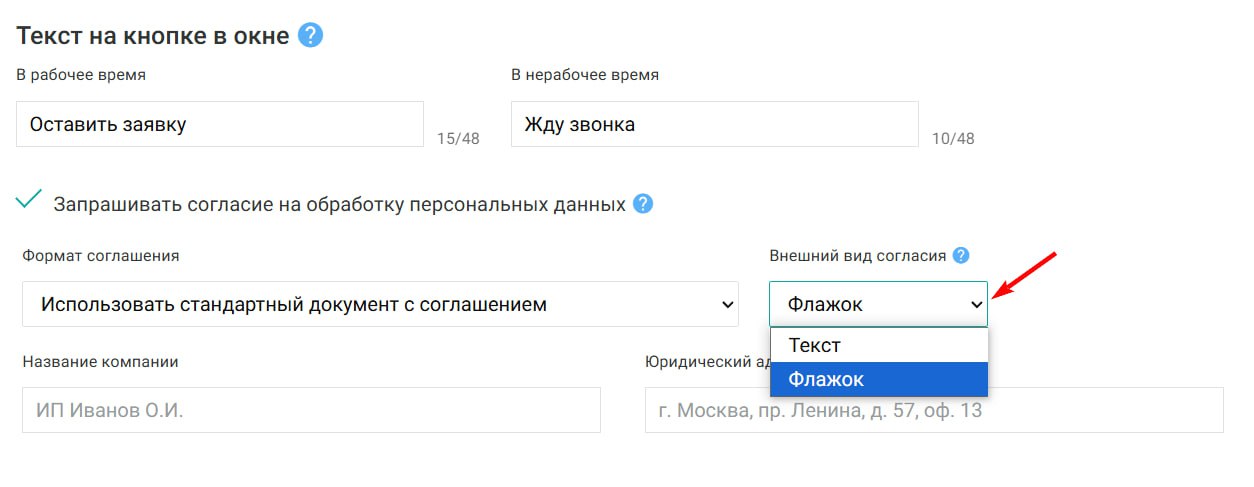Click the "Оставить заявку" working hours field
The image size is (1254, 487).
coord(220,124)
